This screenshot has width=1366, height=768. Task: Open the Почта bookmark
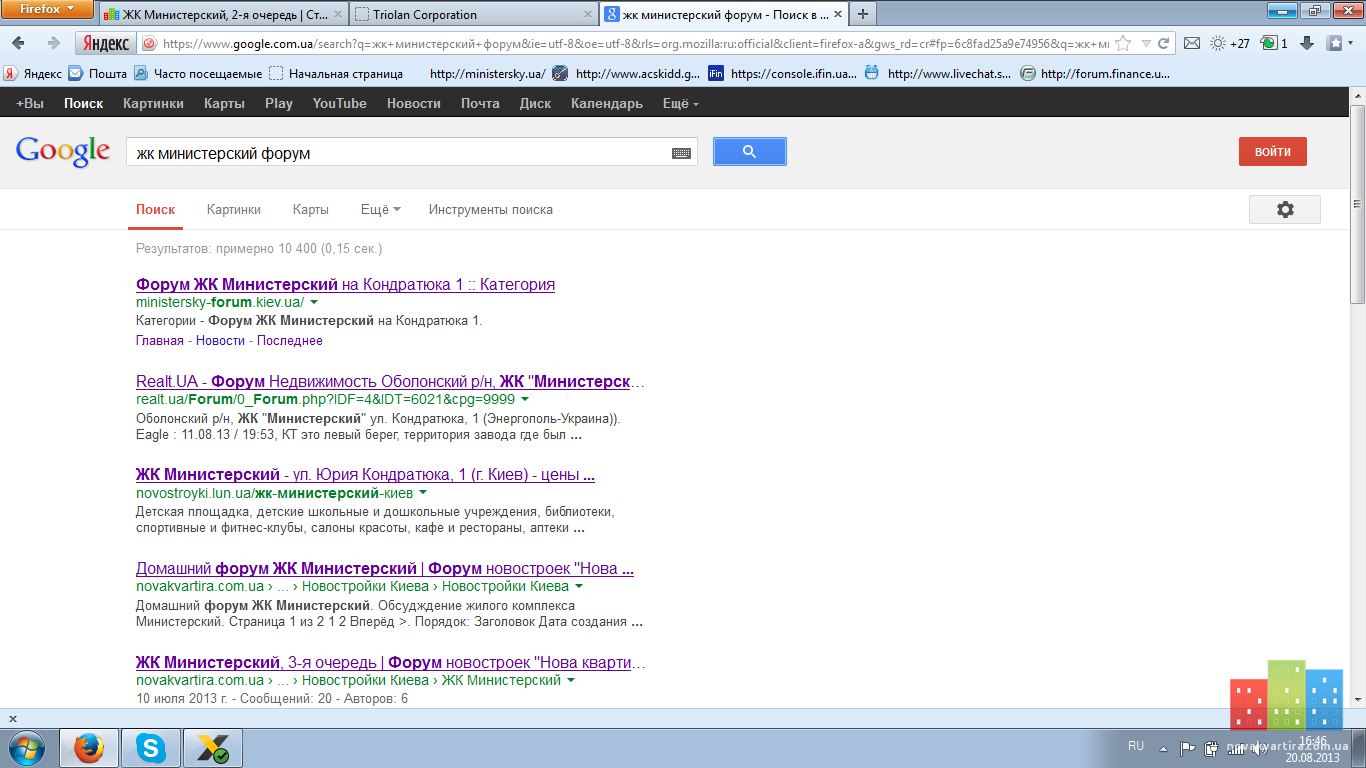click(x=97, y=73)
